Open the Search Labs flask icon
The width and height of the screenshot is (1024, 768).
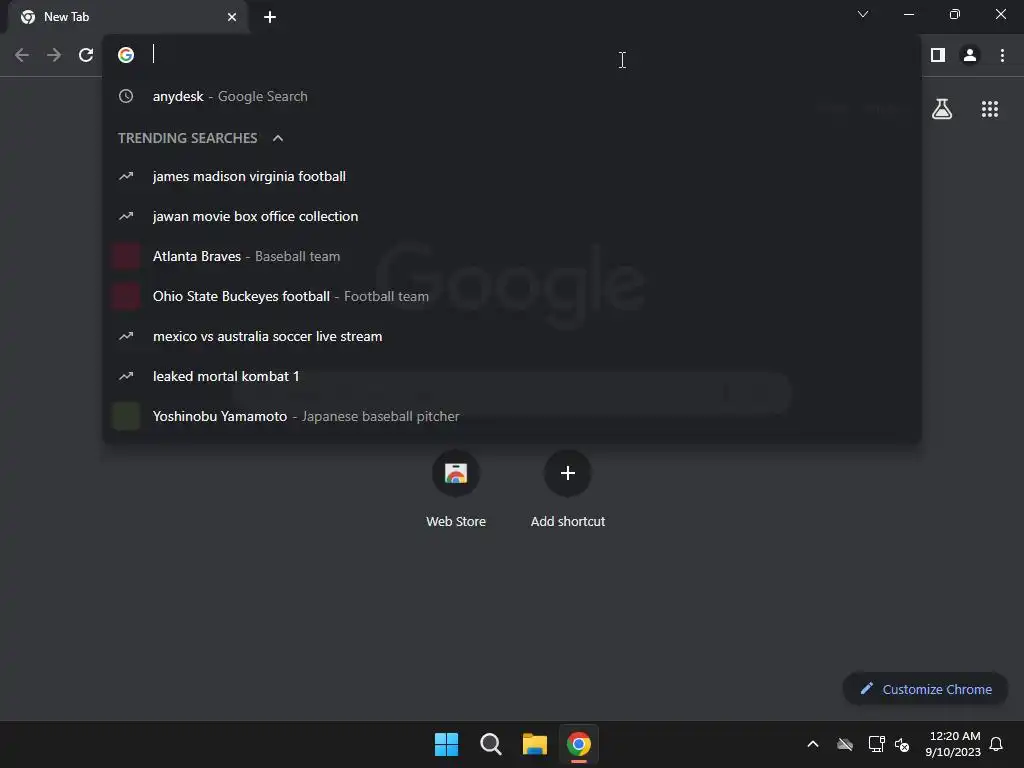[x=942, y=109]
